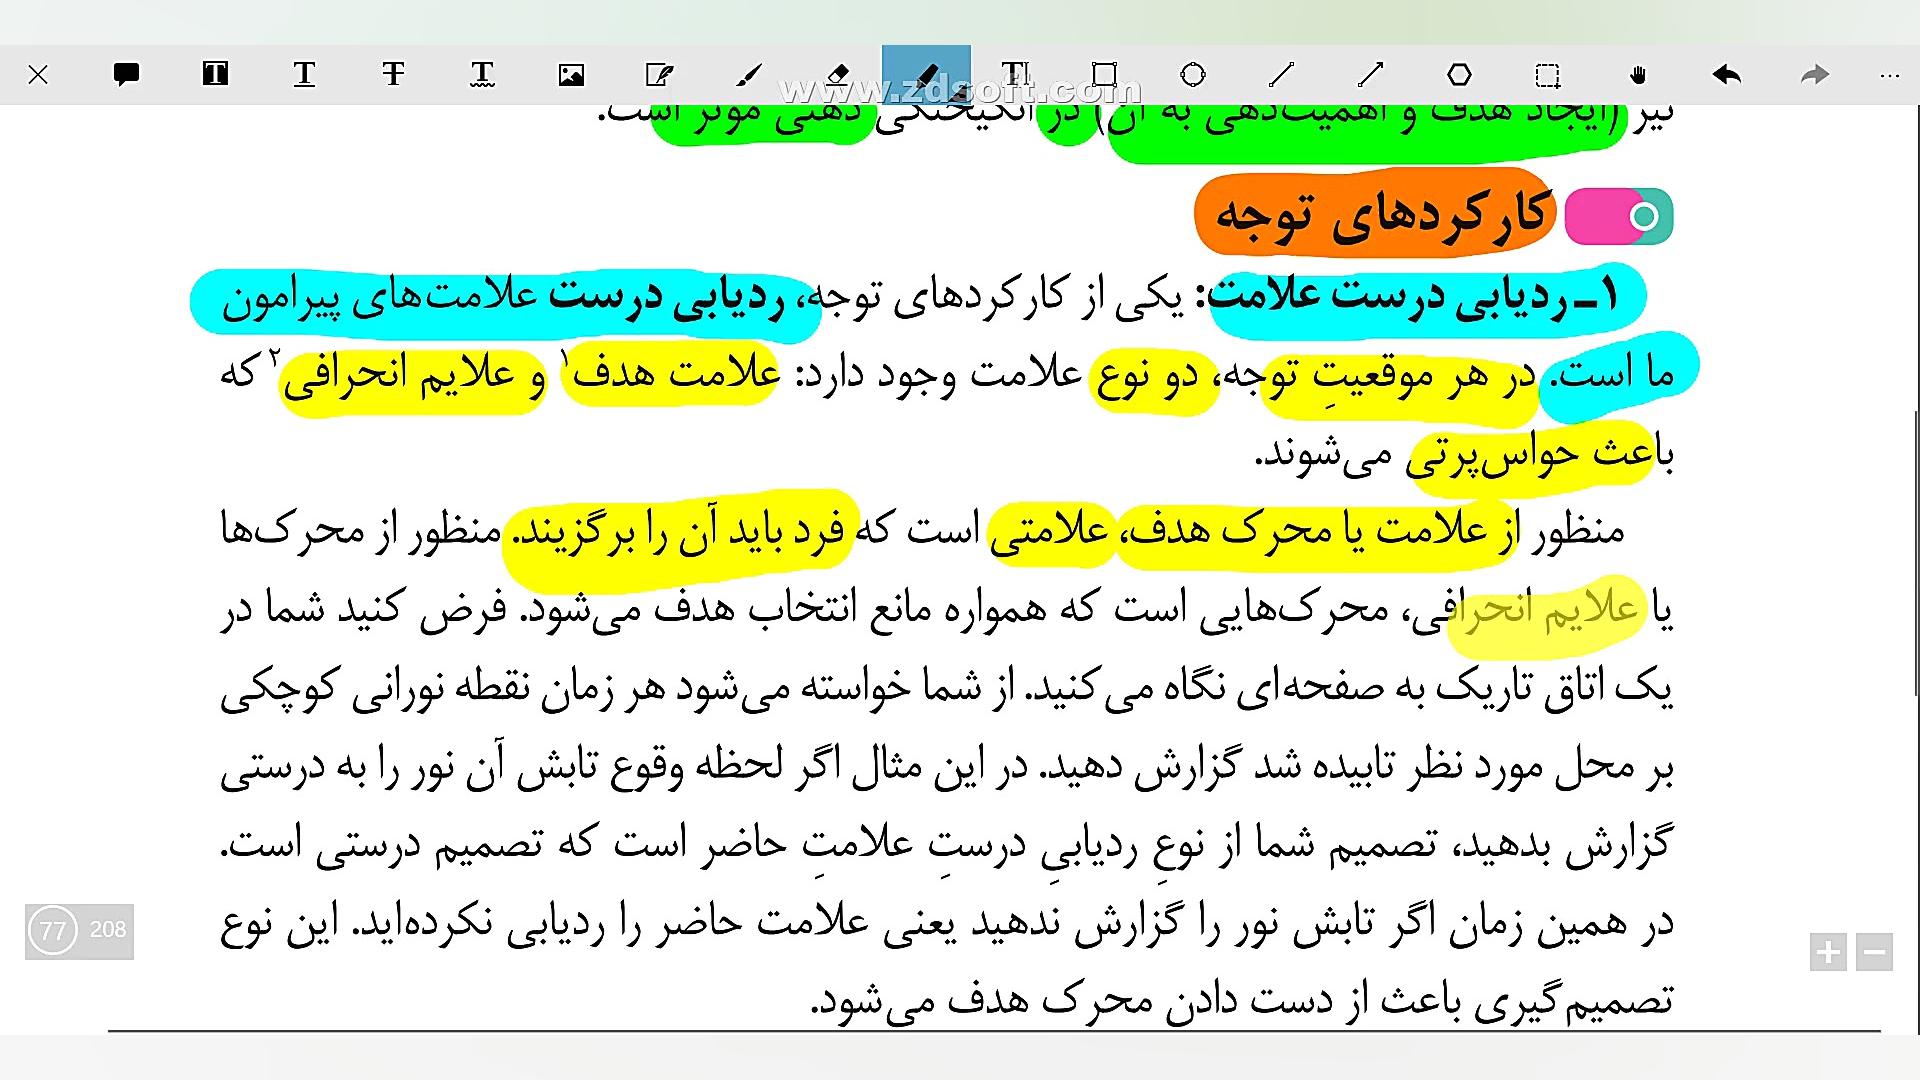Toggle the active highlighter pen tool
Viewport: 1920px width, 1080px height.
coord(926,75)
